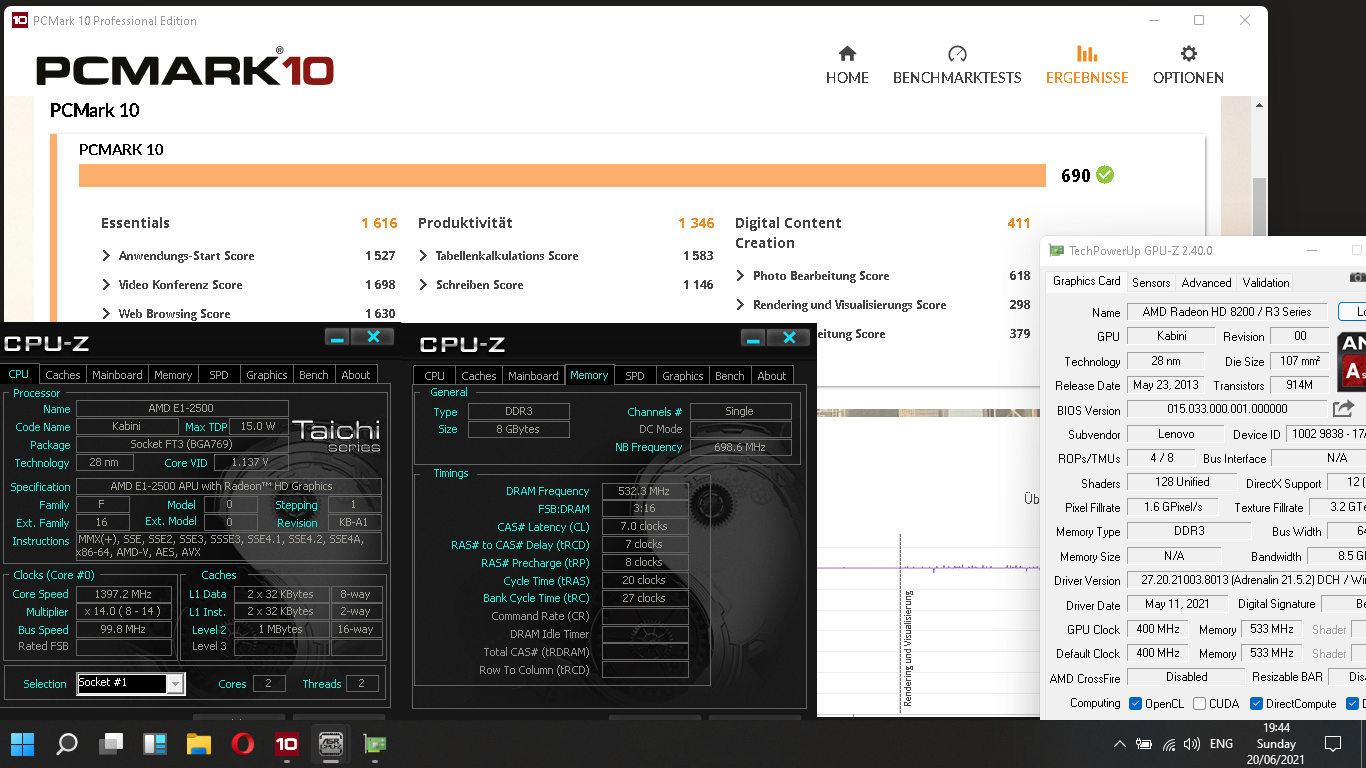Open network Wi-Fi tray icon
Screen dimensions: 1366x768
[x=1168, y=744]
